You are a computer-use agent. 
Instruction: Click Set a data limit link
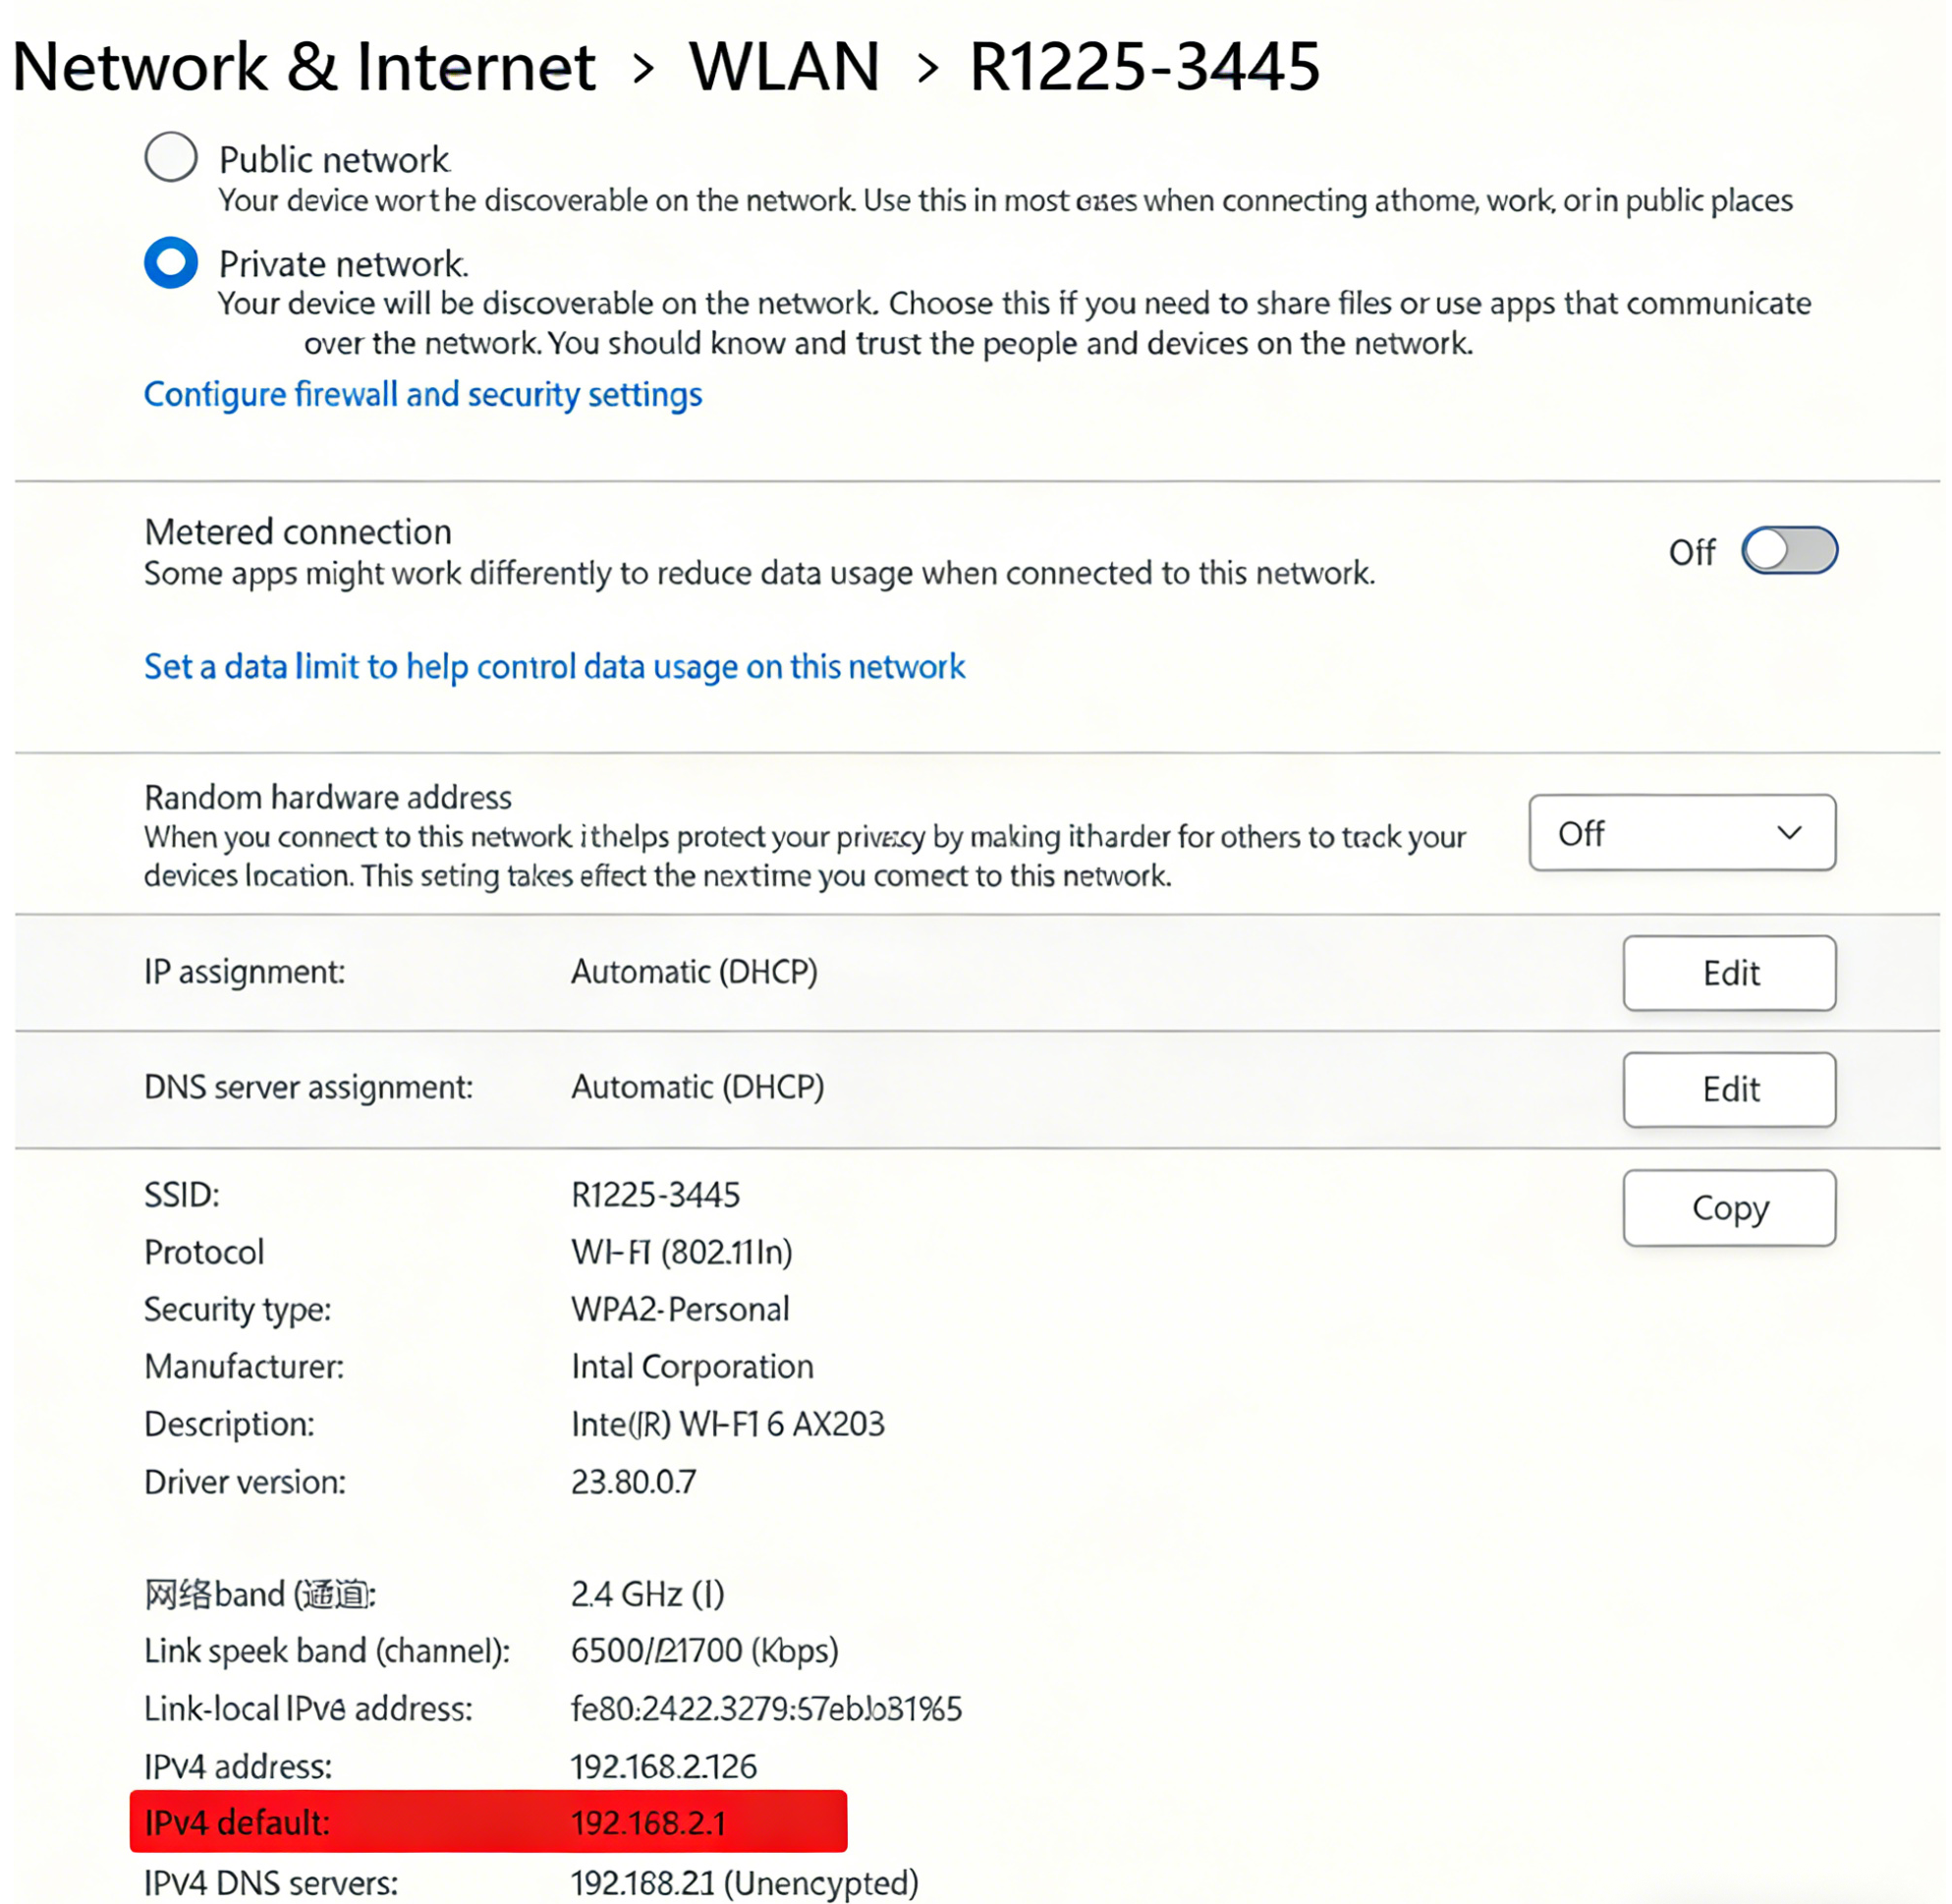pos(554,667)
